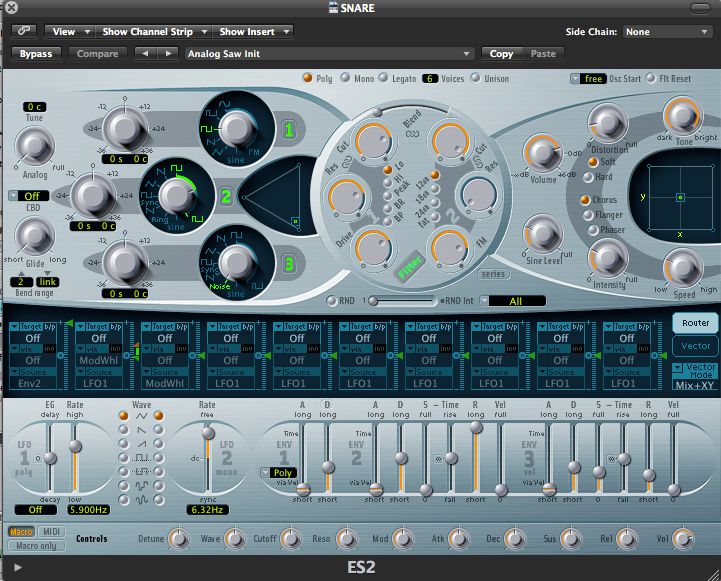Image resolution: width=721 pixels, height=581 pixels.
Task: Click the Copy button
Action: click(x=501, y=54)
